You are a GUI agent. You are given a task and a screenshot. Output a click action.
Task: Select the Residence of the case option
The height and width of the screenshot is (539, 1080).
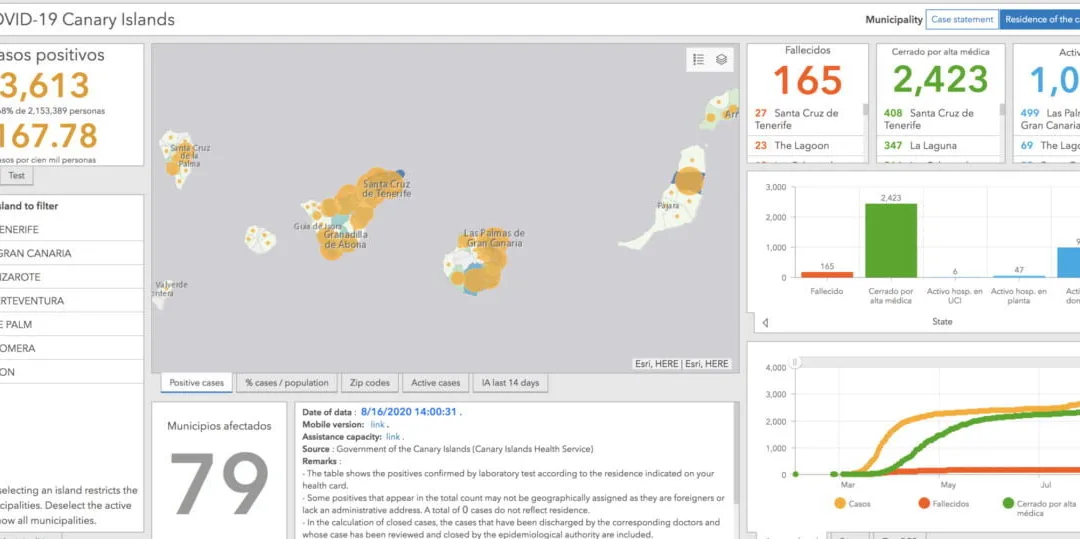1040,19
